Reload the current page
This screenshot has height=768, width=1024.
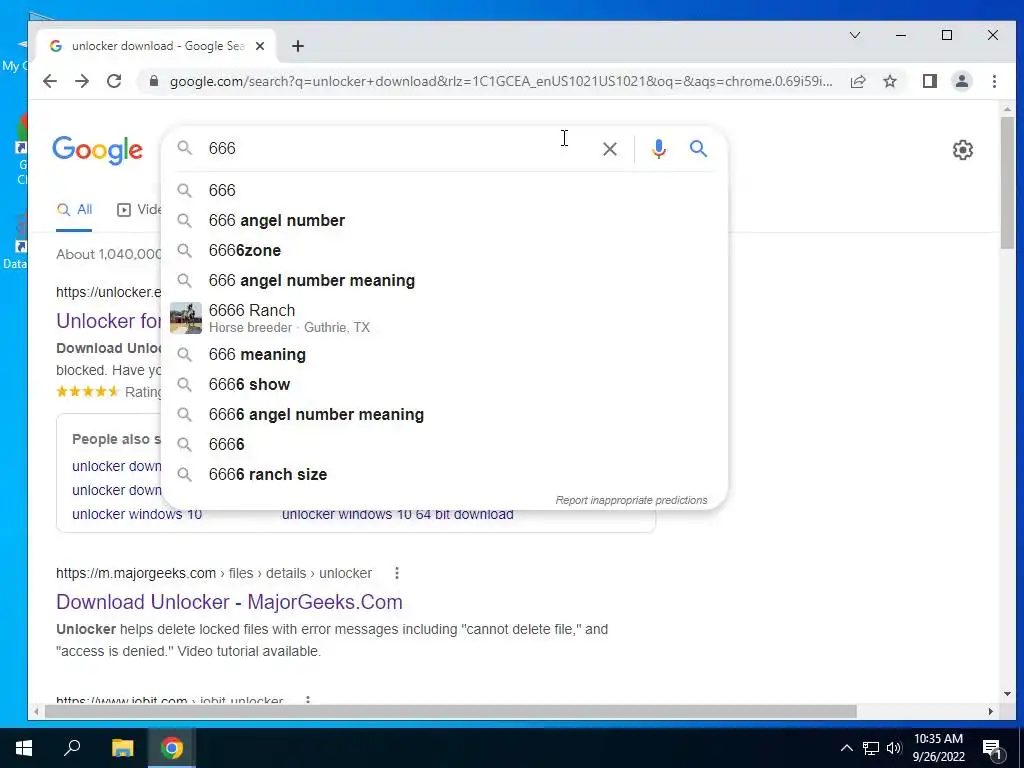pos(114,81)
